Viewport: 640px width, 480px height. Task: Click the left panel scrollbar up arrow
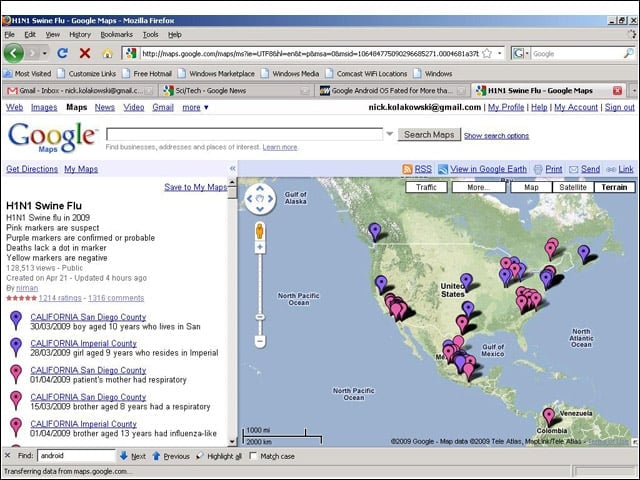pos(232,182)
